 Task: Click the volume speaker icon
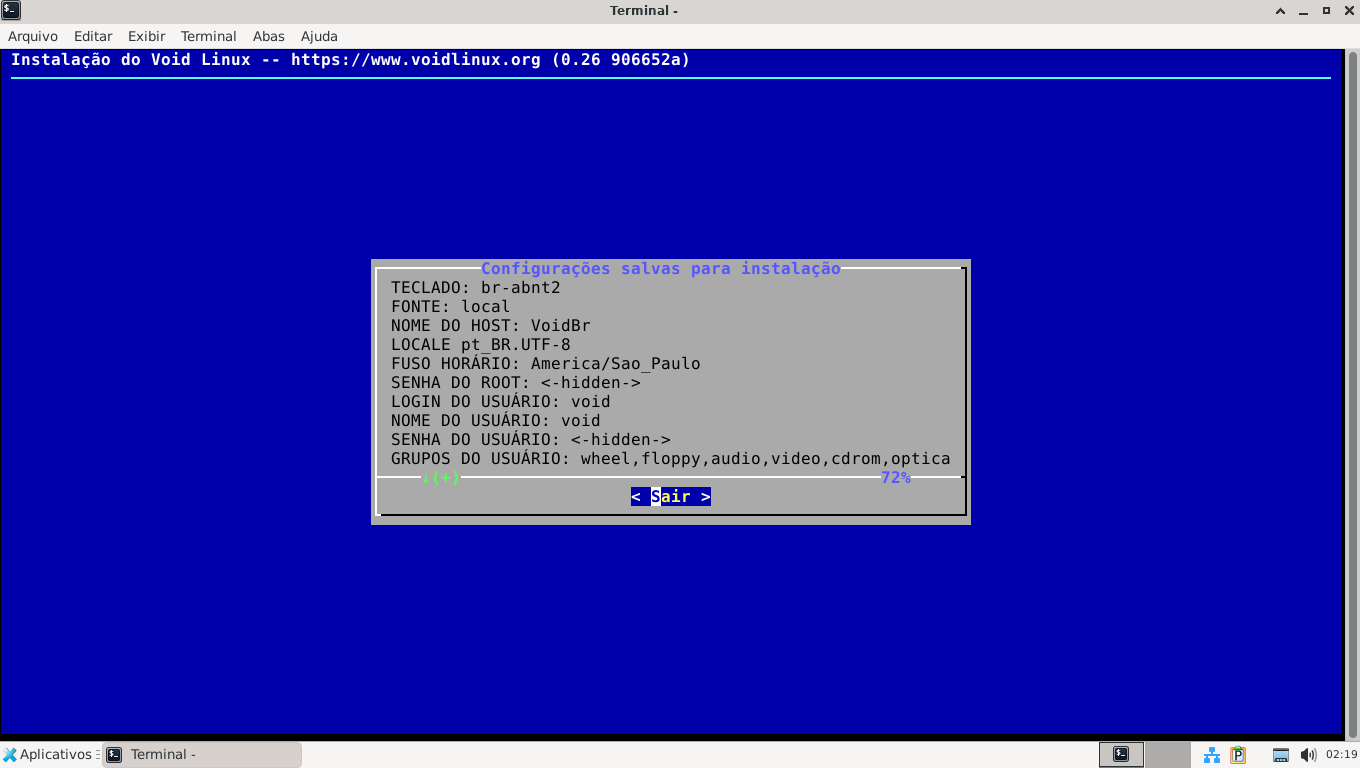tap(1308, 755)
